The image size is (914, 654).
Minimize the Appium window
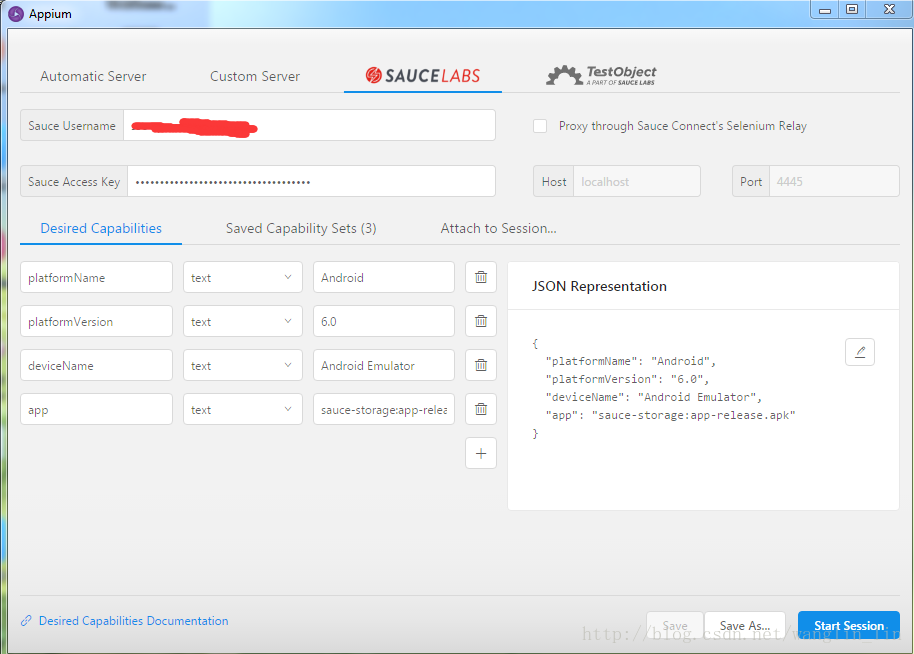(825, 10)
